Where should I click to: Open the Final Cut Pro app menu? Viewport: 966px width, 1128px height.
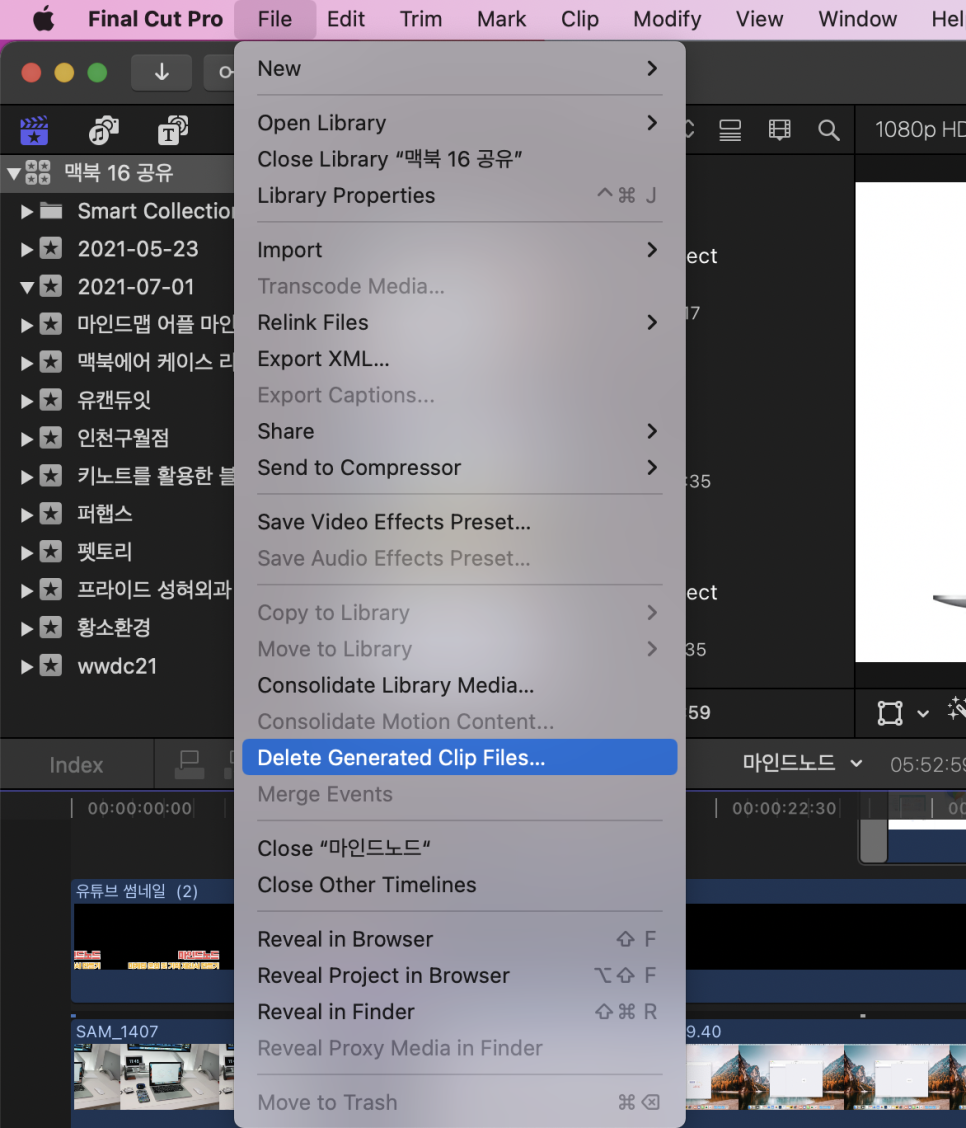tap(155, 19)
